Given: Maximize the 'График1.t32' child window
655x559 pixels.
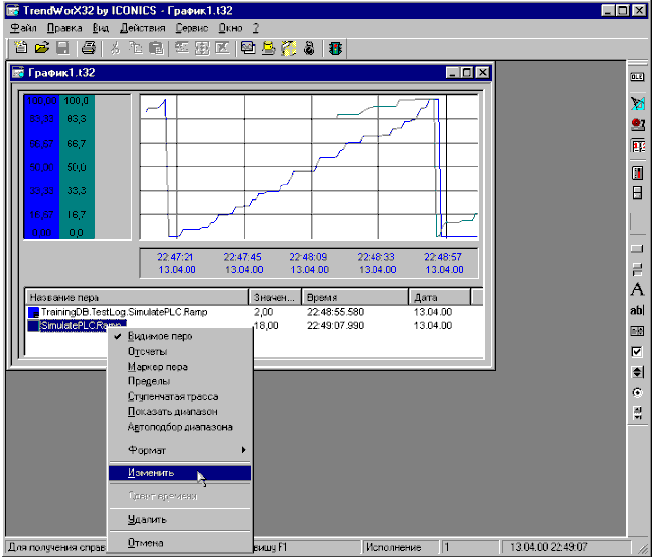Looking at the screenshot, I should point(467,73).
